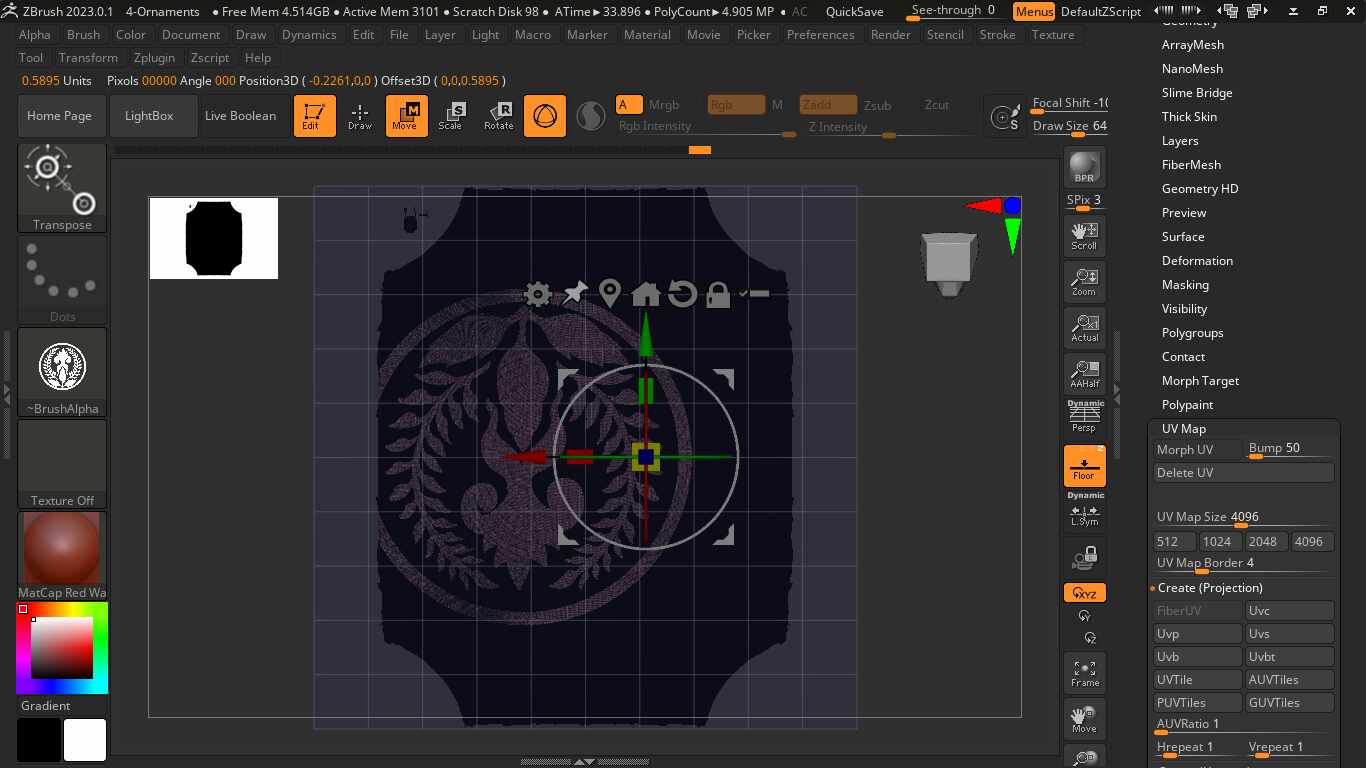Image resolution: width=1366 pixels, height=768 pixels.
Task: Open the gizmo customize gear icon
Action: (x=538, y=294)
